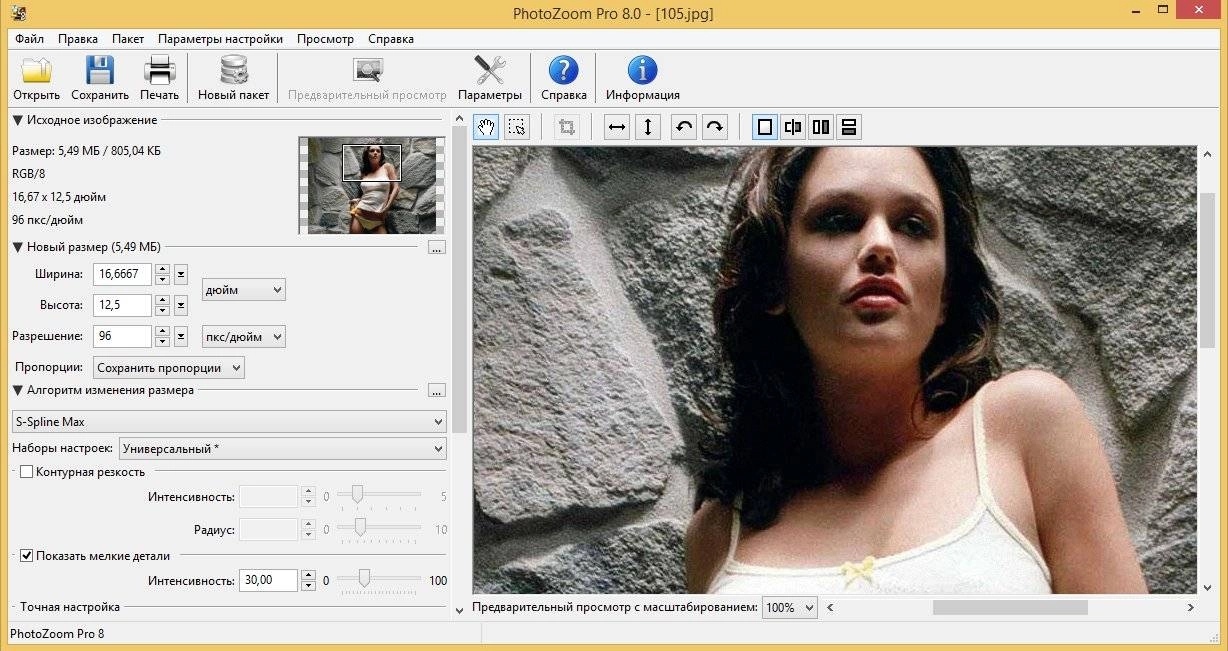Viewport: 1228px width, 651px height.
Task: Open Новый размер options ellipsis button
Action: tap(436, 247)
